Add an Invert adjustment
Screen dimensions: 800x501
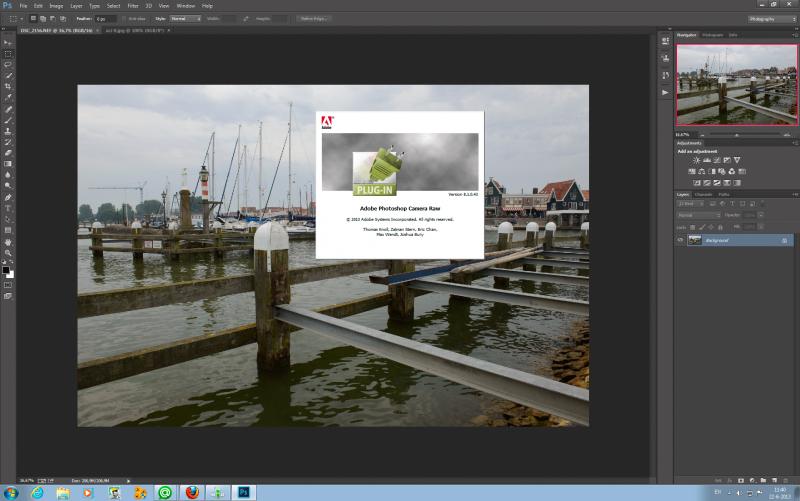(x=697, y=183)
